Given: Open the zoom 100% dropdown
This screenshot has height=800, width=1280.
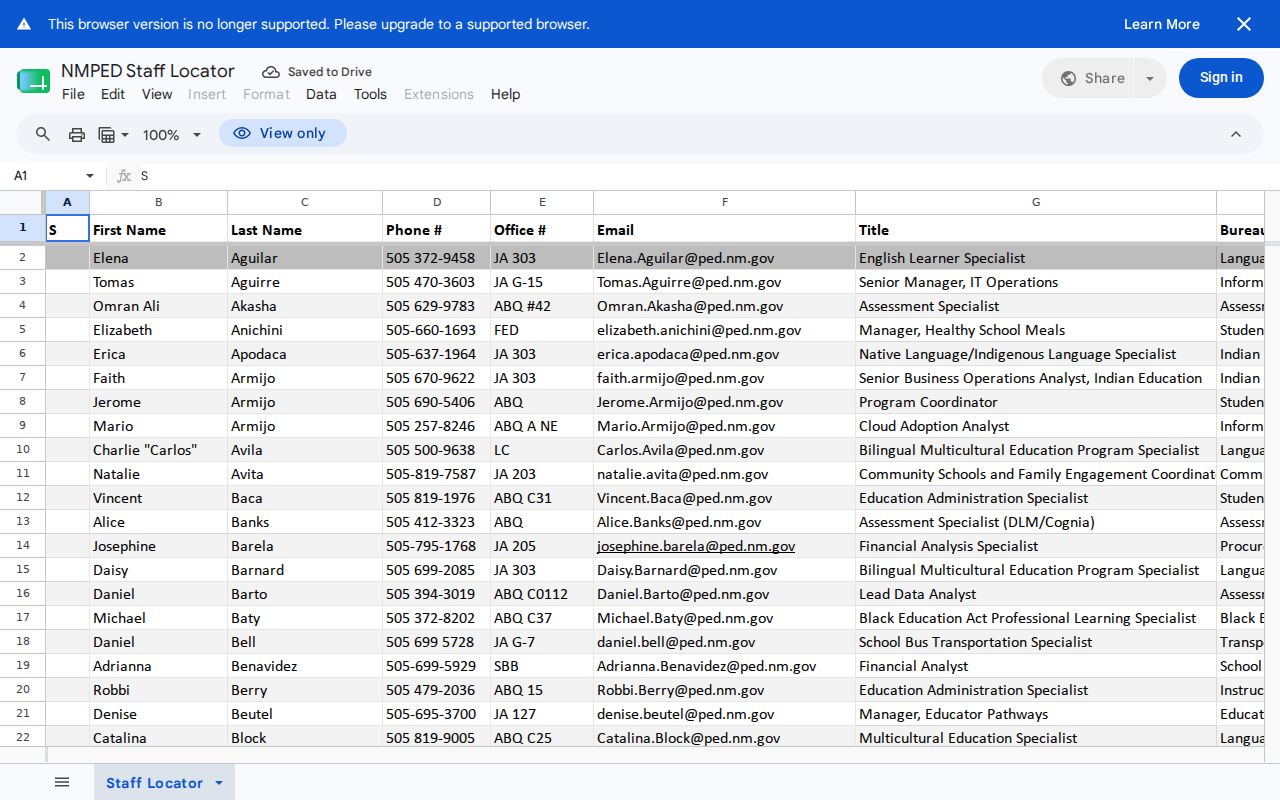Looking at the screenshot, I should point(171,134).
